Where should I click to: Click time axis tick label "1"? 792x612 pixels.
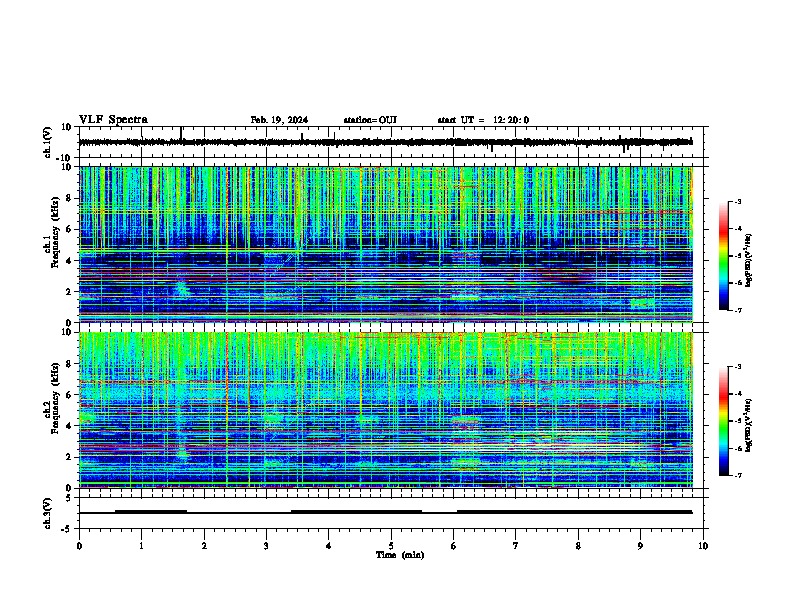coord(141,546)
